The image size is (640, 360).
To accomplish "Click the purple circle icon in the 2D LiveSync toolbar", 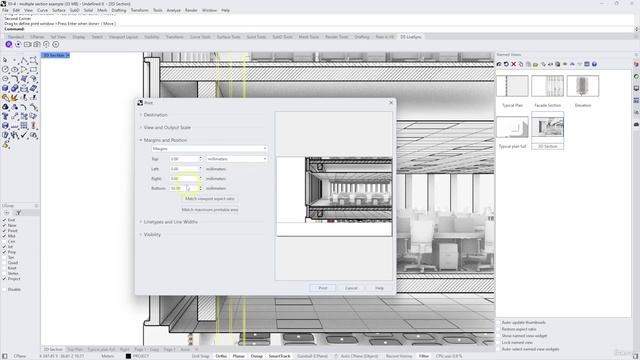I will click(9, 44).
